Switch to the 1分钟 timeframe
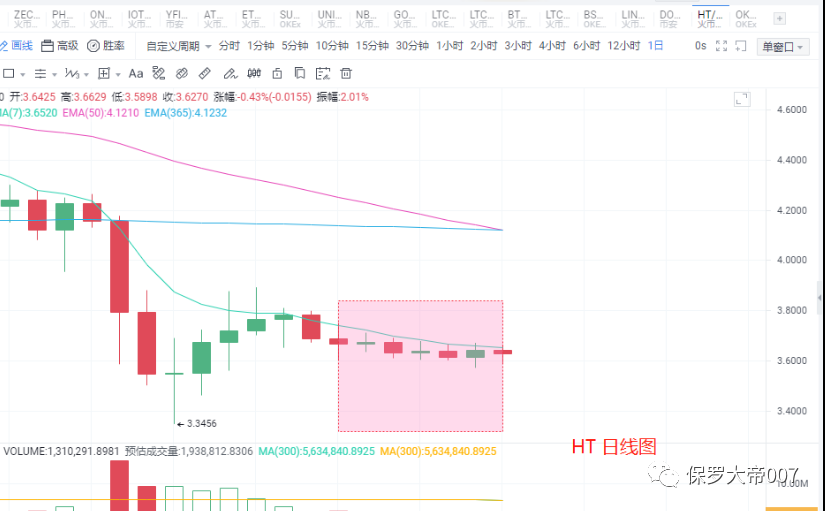Image resolution: width=825 pixels, height=511 pixels. pyautogui.click(x=261, y=46)
